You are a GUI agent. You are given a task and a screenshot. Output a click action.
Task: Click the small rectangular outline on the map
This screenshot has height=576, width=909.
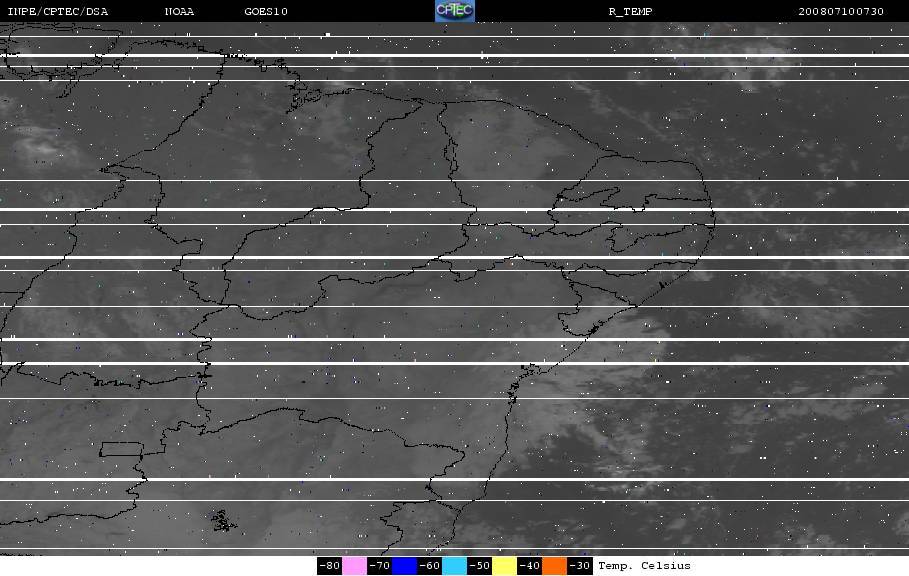[x=121, y=449]
